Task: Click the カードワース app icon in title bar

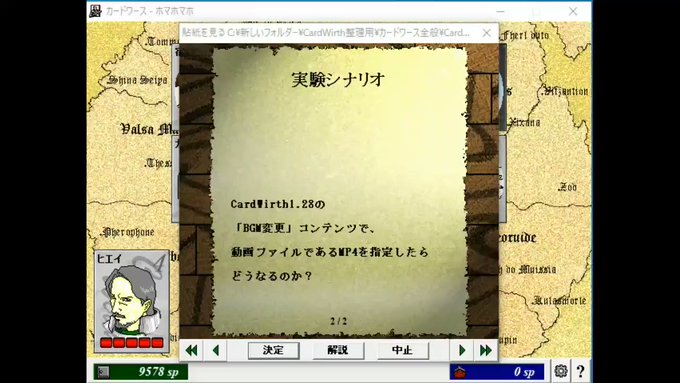Action: click(x=95, y=11)
